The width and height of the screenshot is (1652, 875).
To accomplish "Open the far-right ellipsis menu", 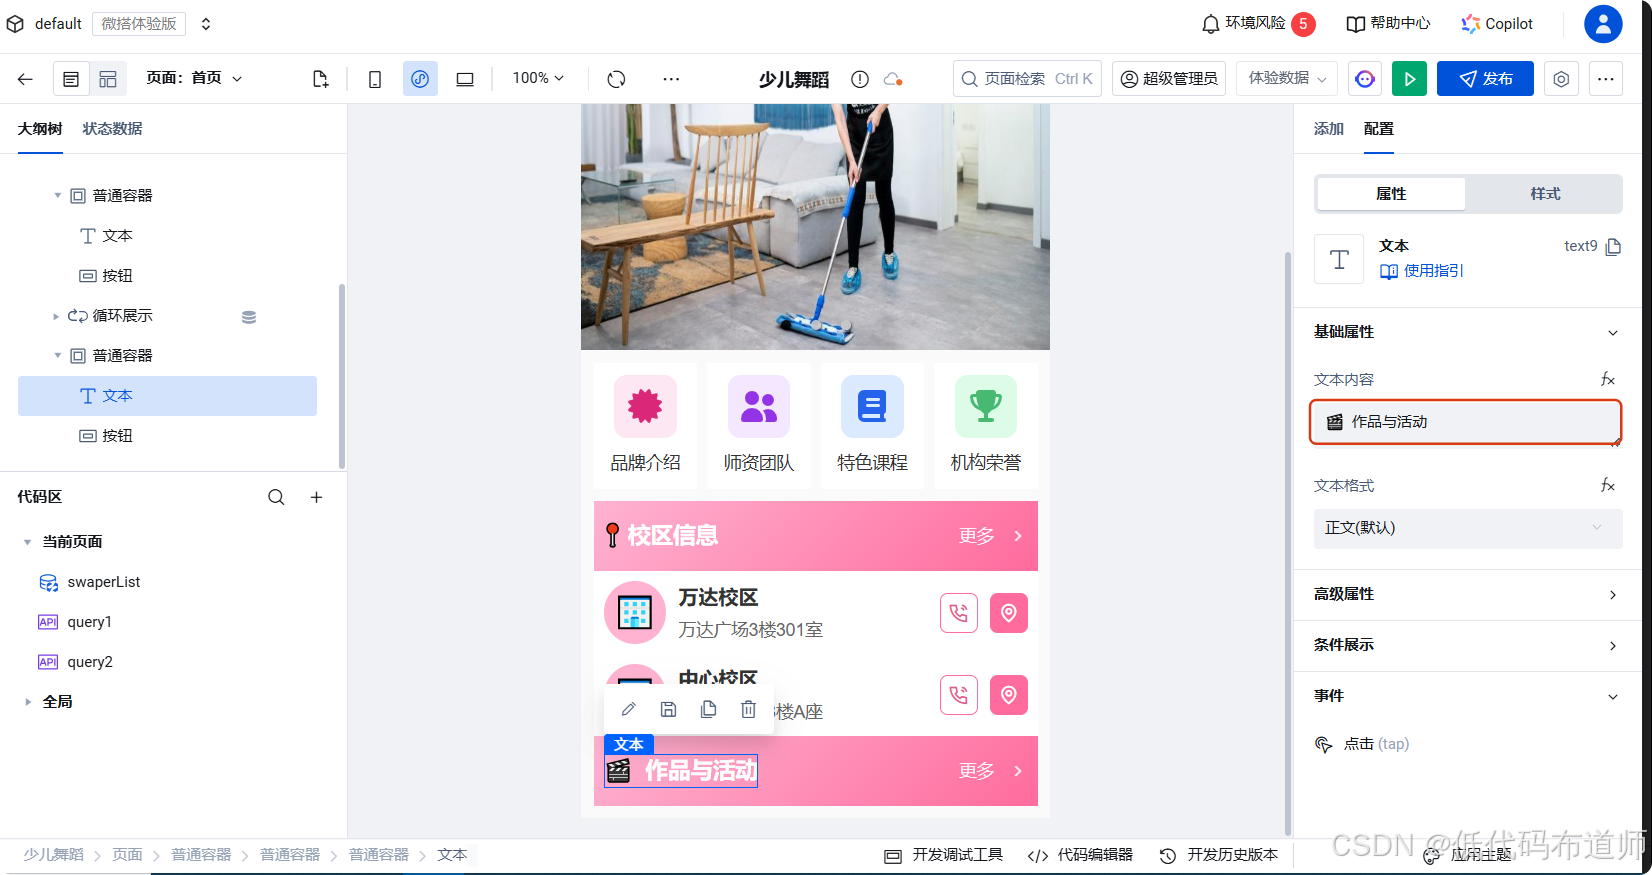I will pos(1605,78).
